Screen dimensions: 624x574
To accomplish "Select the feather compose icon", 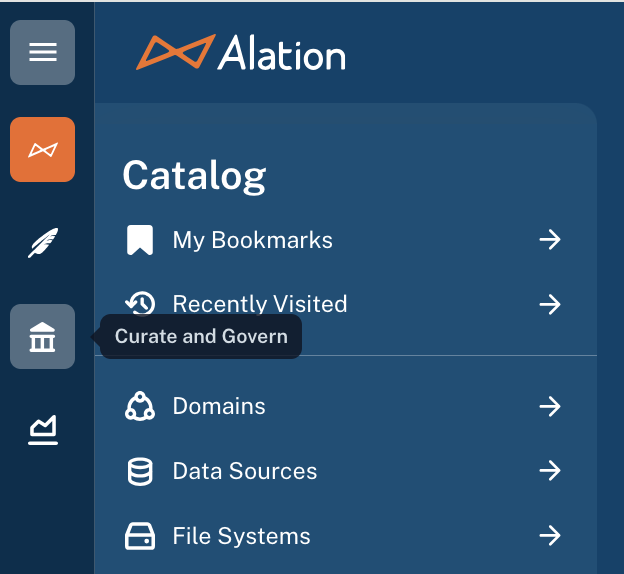I will pyautogui.click(x=43, y=243).
